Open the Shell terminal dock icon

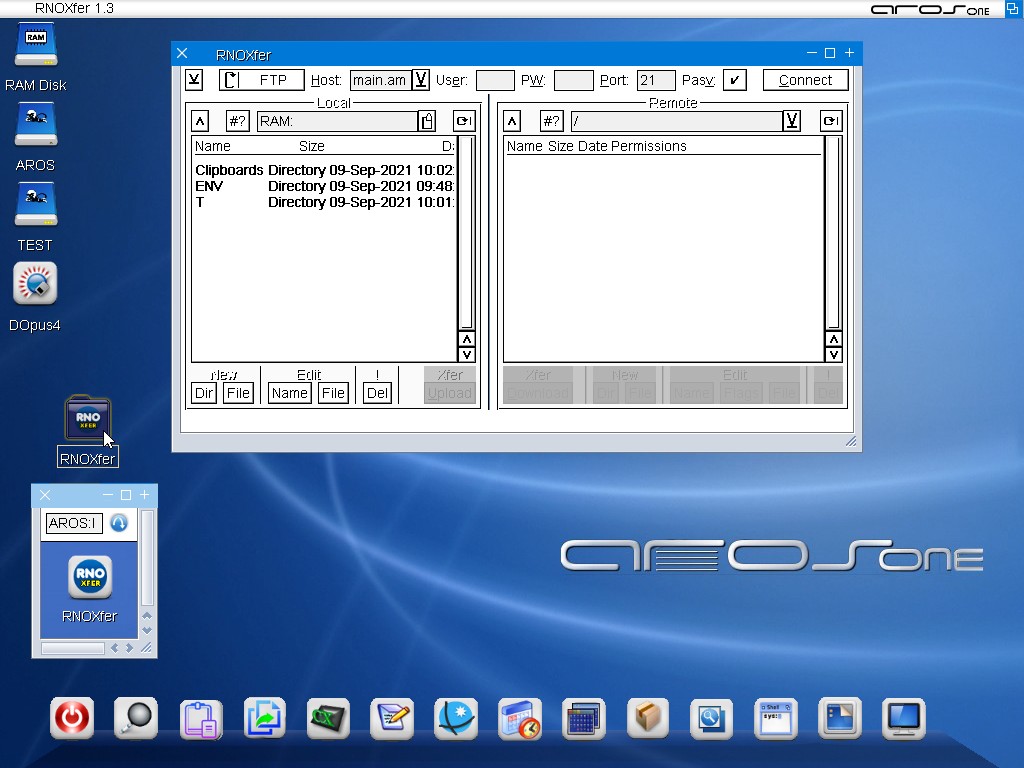point(775,718)
